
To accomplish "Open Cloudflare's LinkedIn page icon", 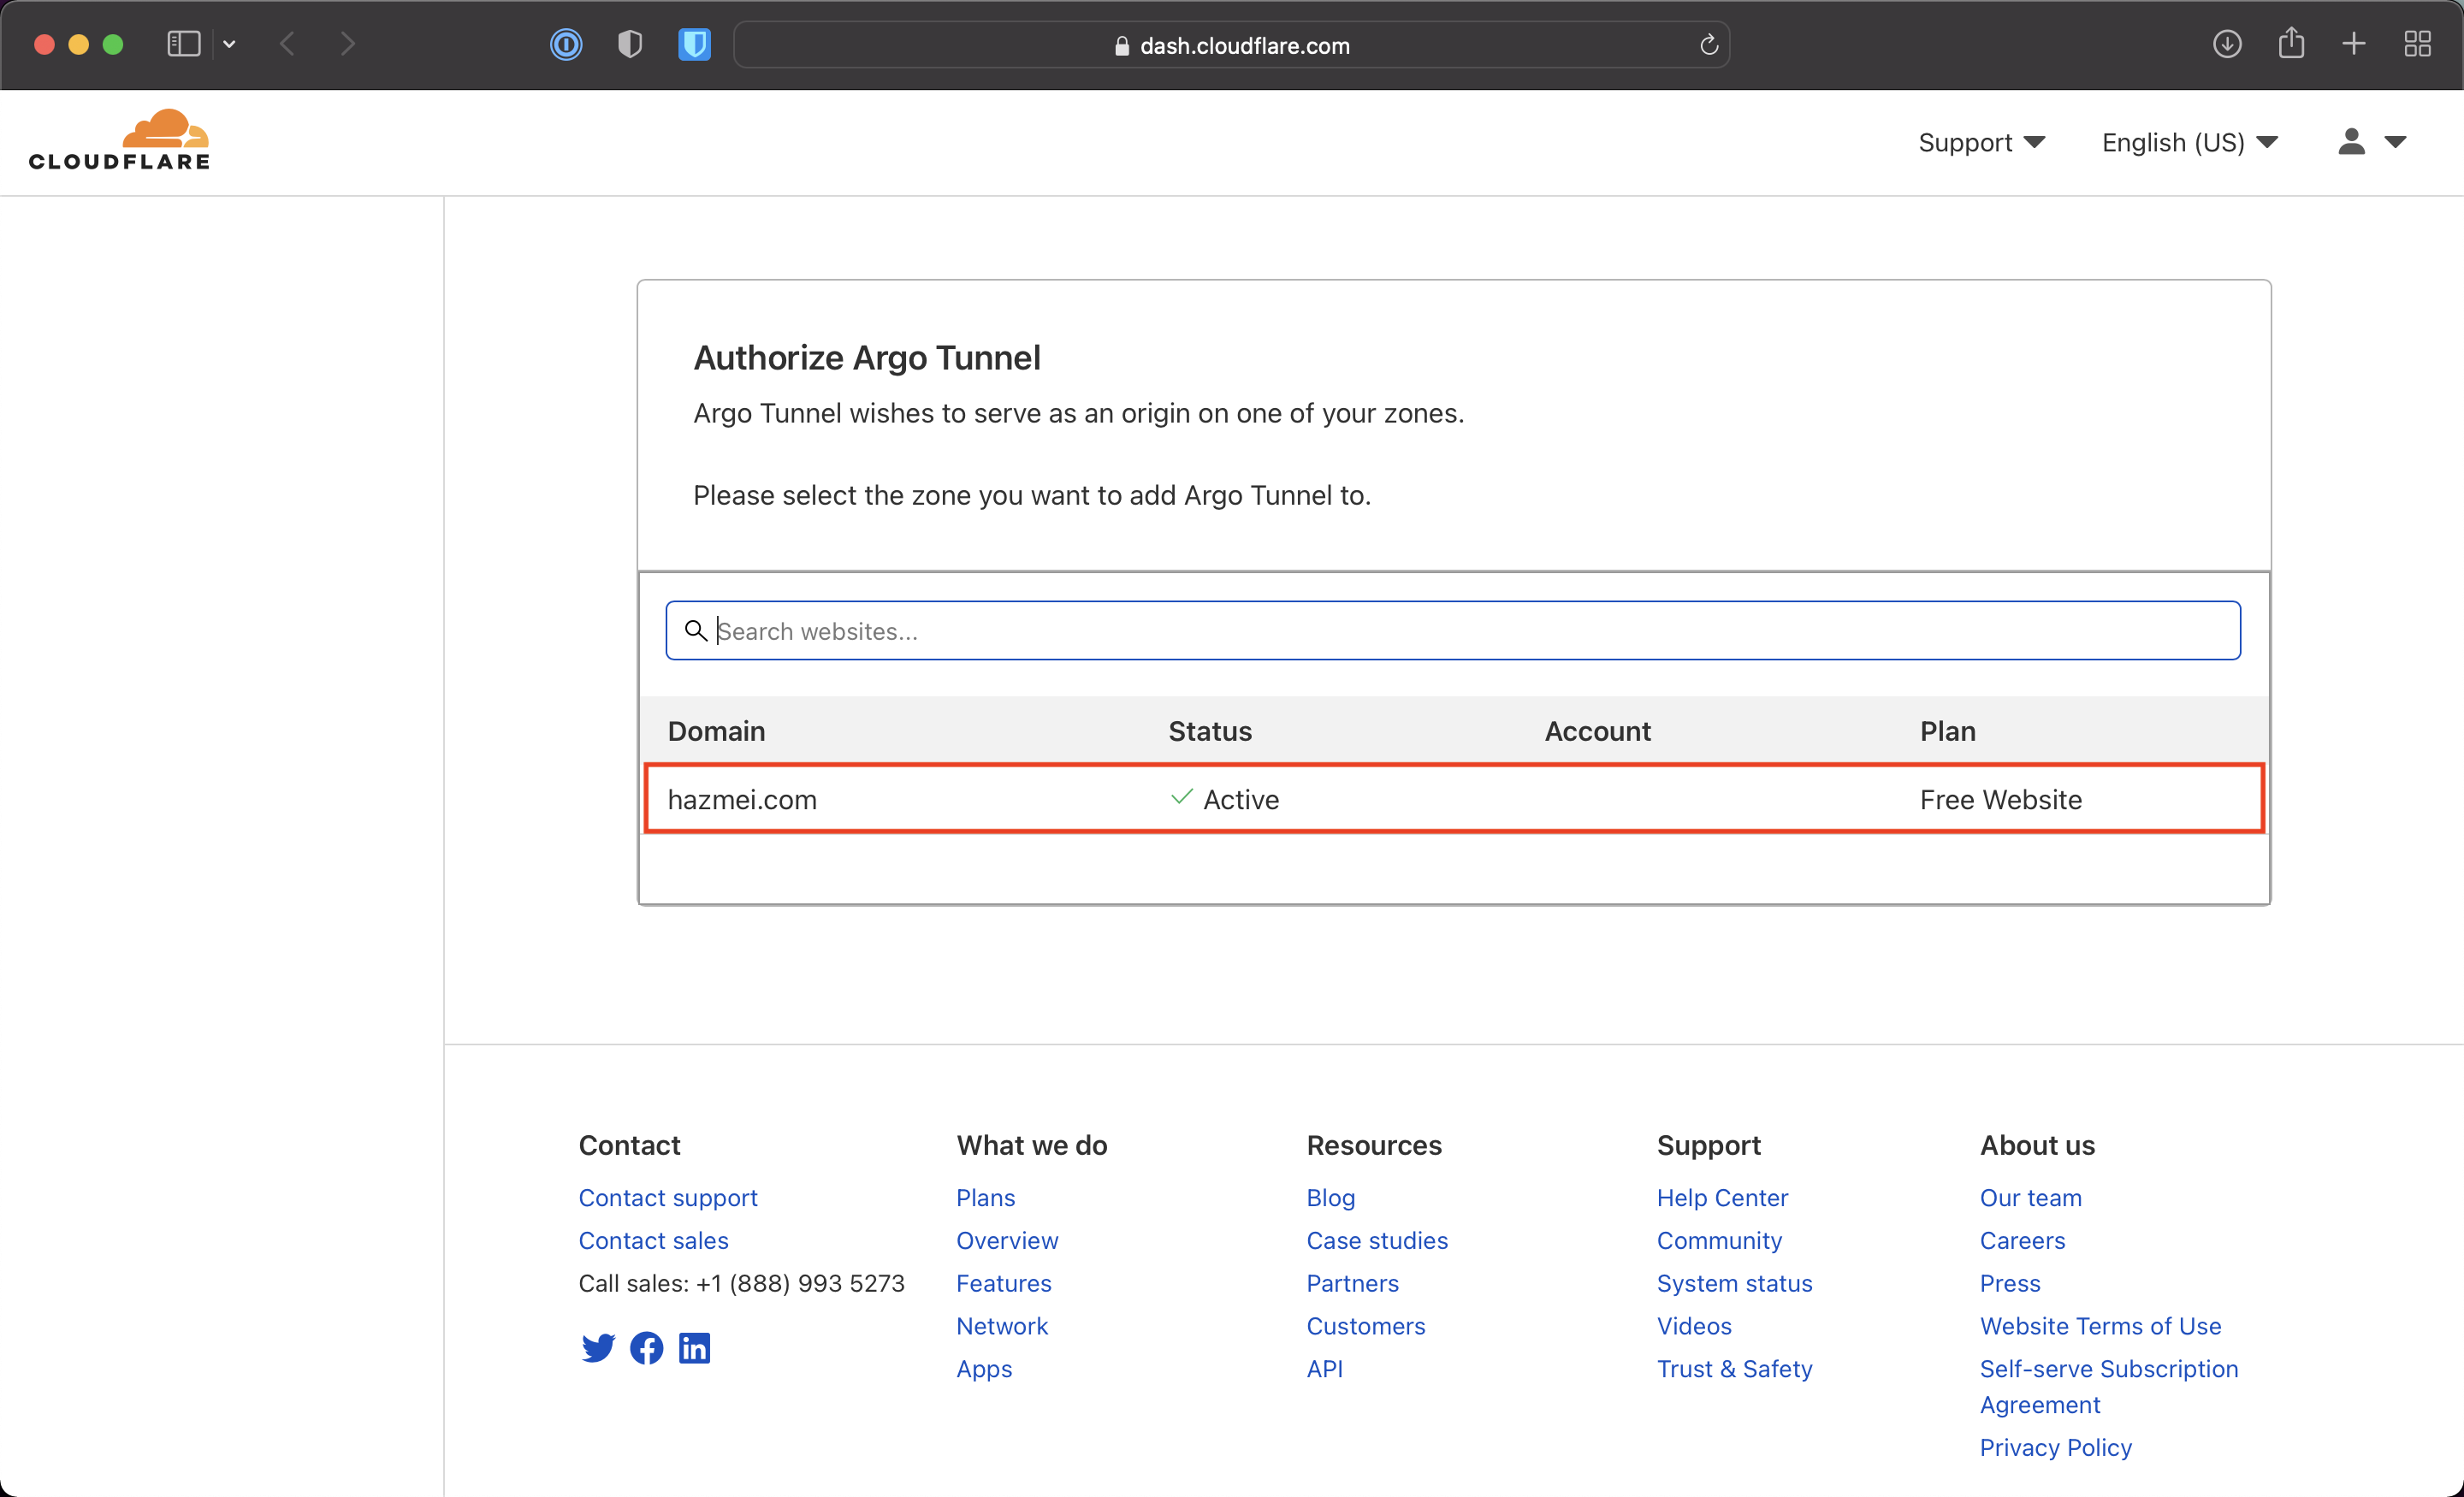I will coord(694,1348).
